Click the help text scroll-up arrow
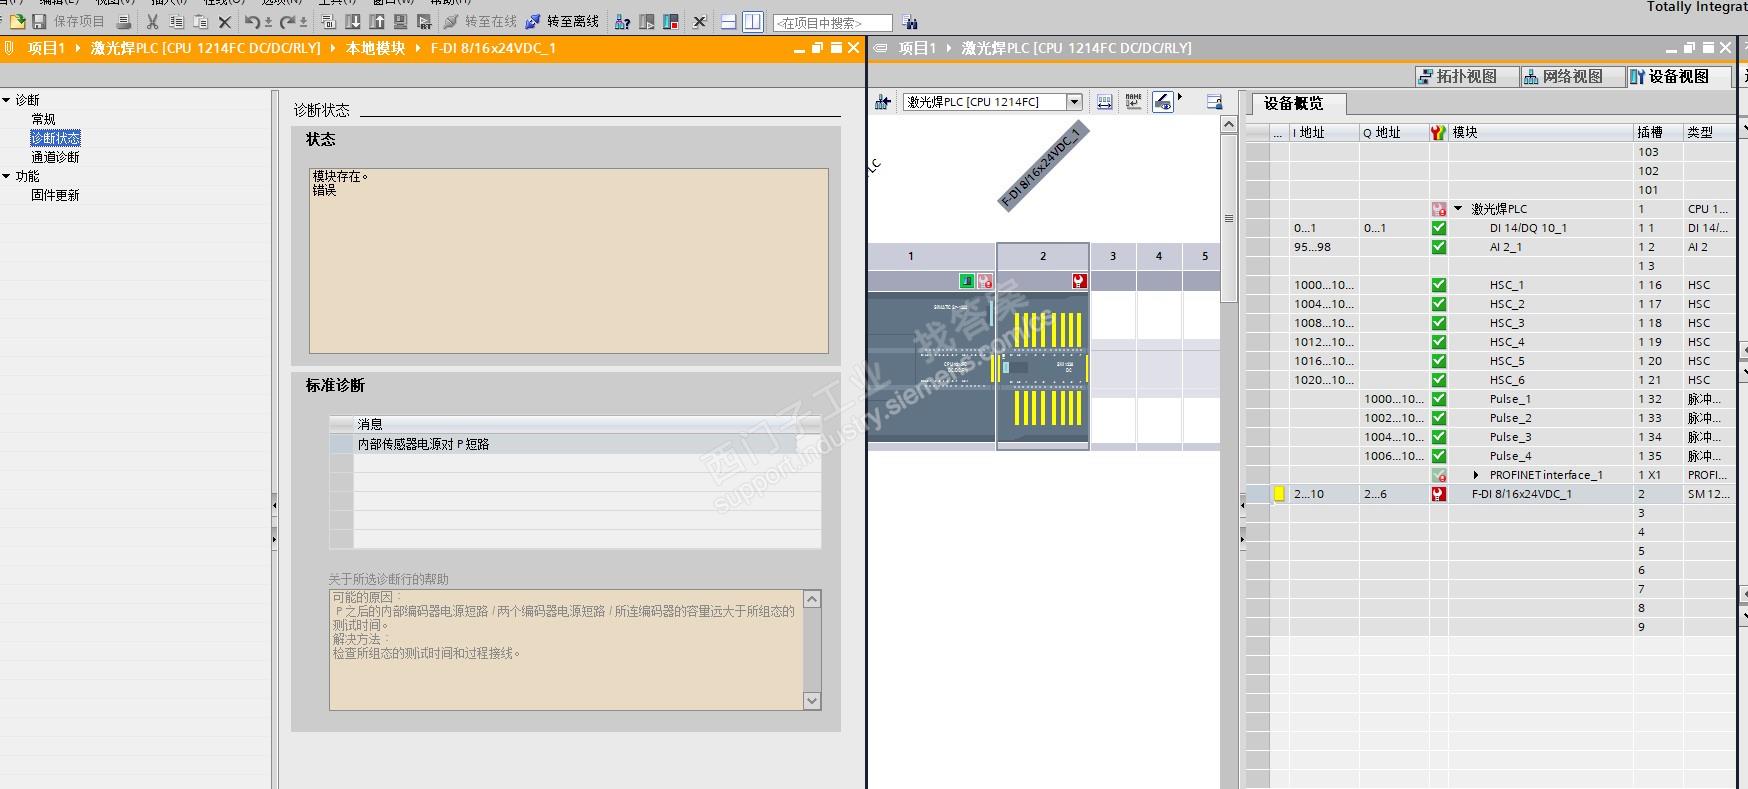The image size is (1748, 789). [812, 599]
